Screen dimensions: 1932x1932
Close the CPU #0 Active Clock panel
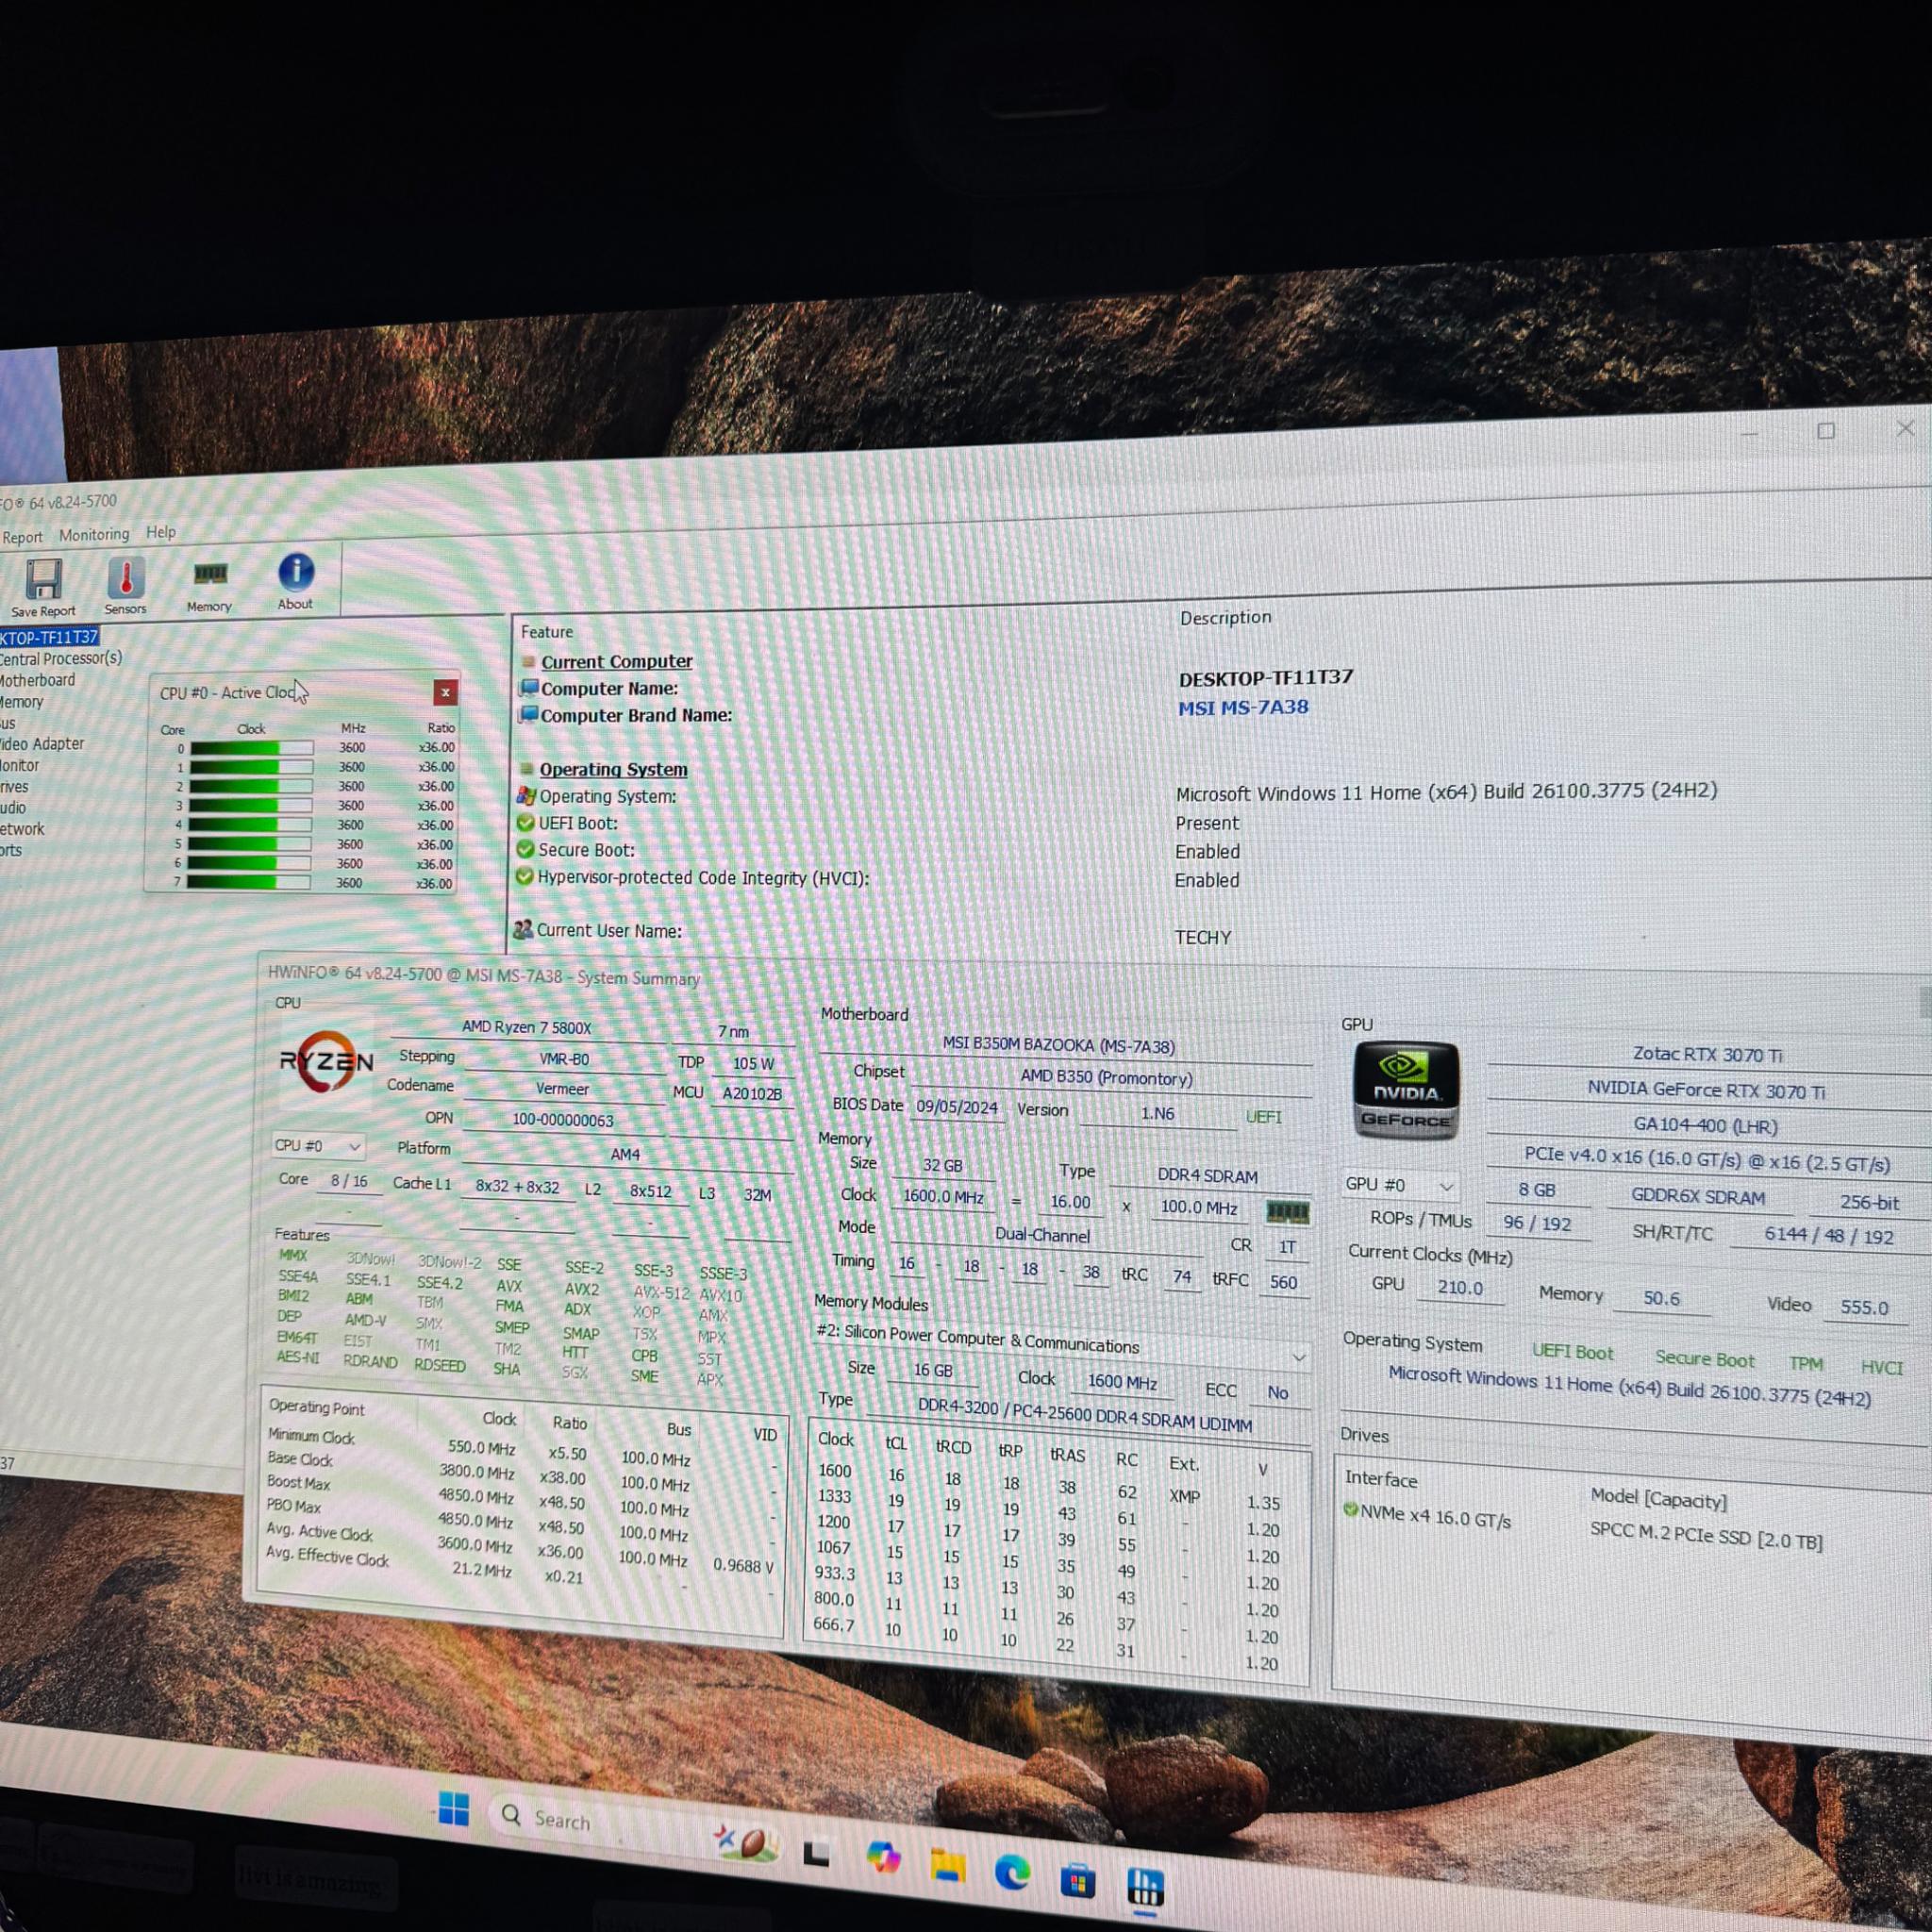[445, 692]
